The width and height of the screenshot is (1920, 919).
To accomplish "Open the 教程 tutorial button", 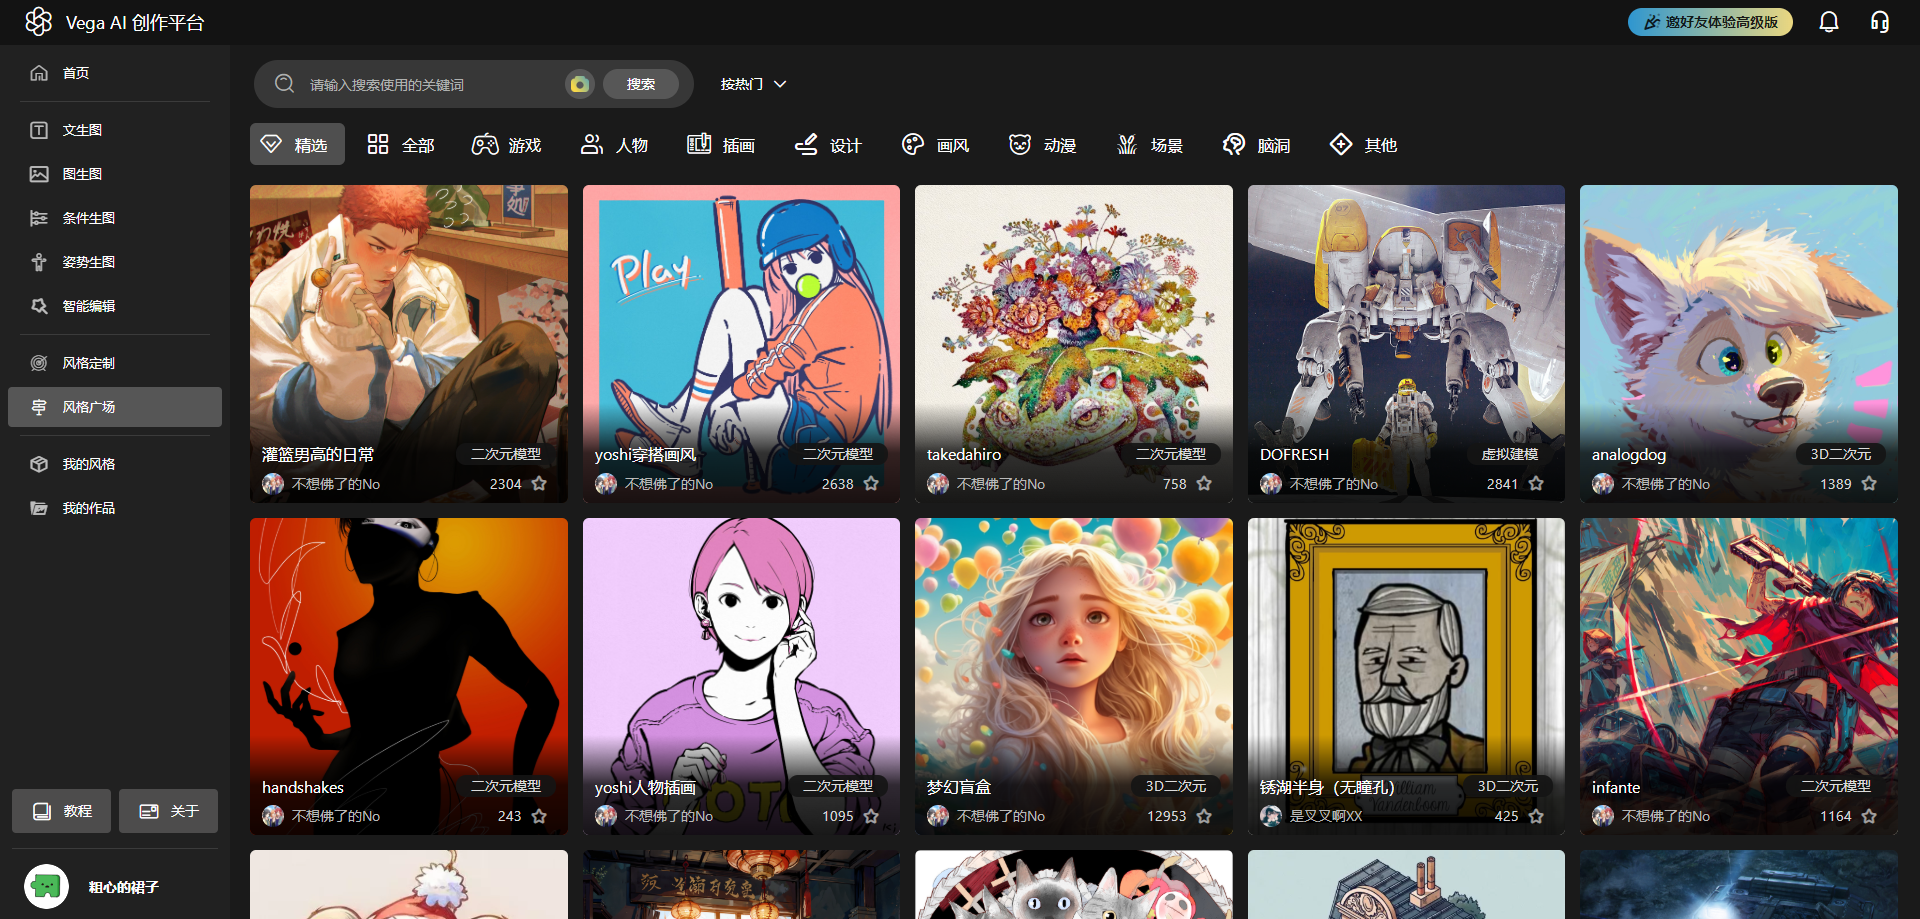I will (62, 811).
